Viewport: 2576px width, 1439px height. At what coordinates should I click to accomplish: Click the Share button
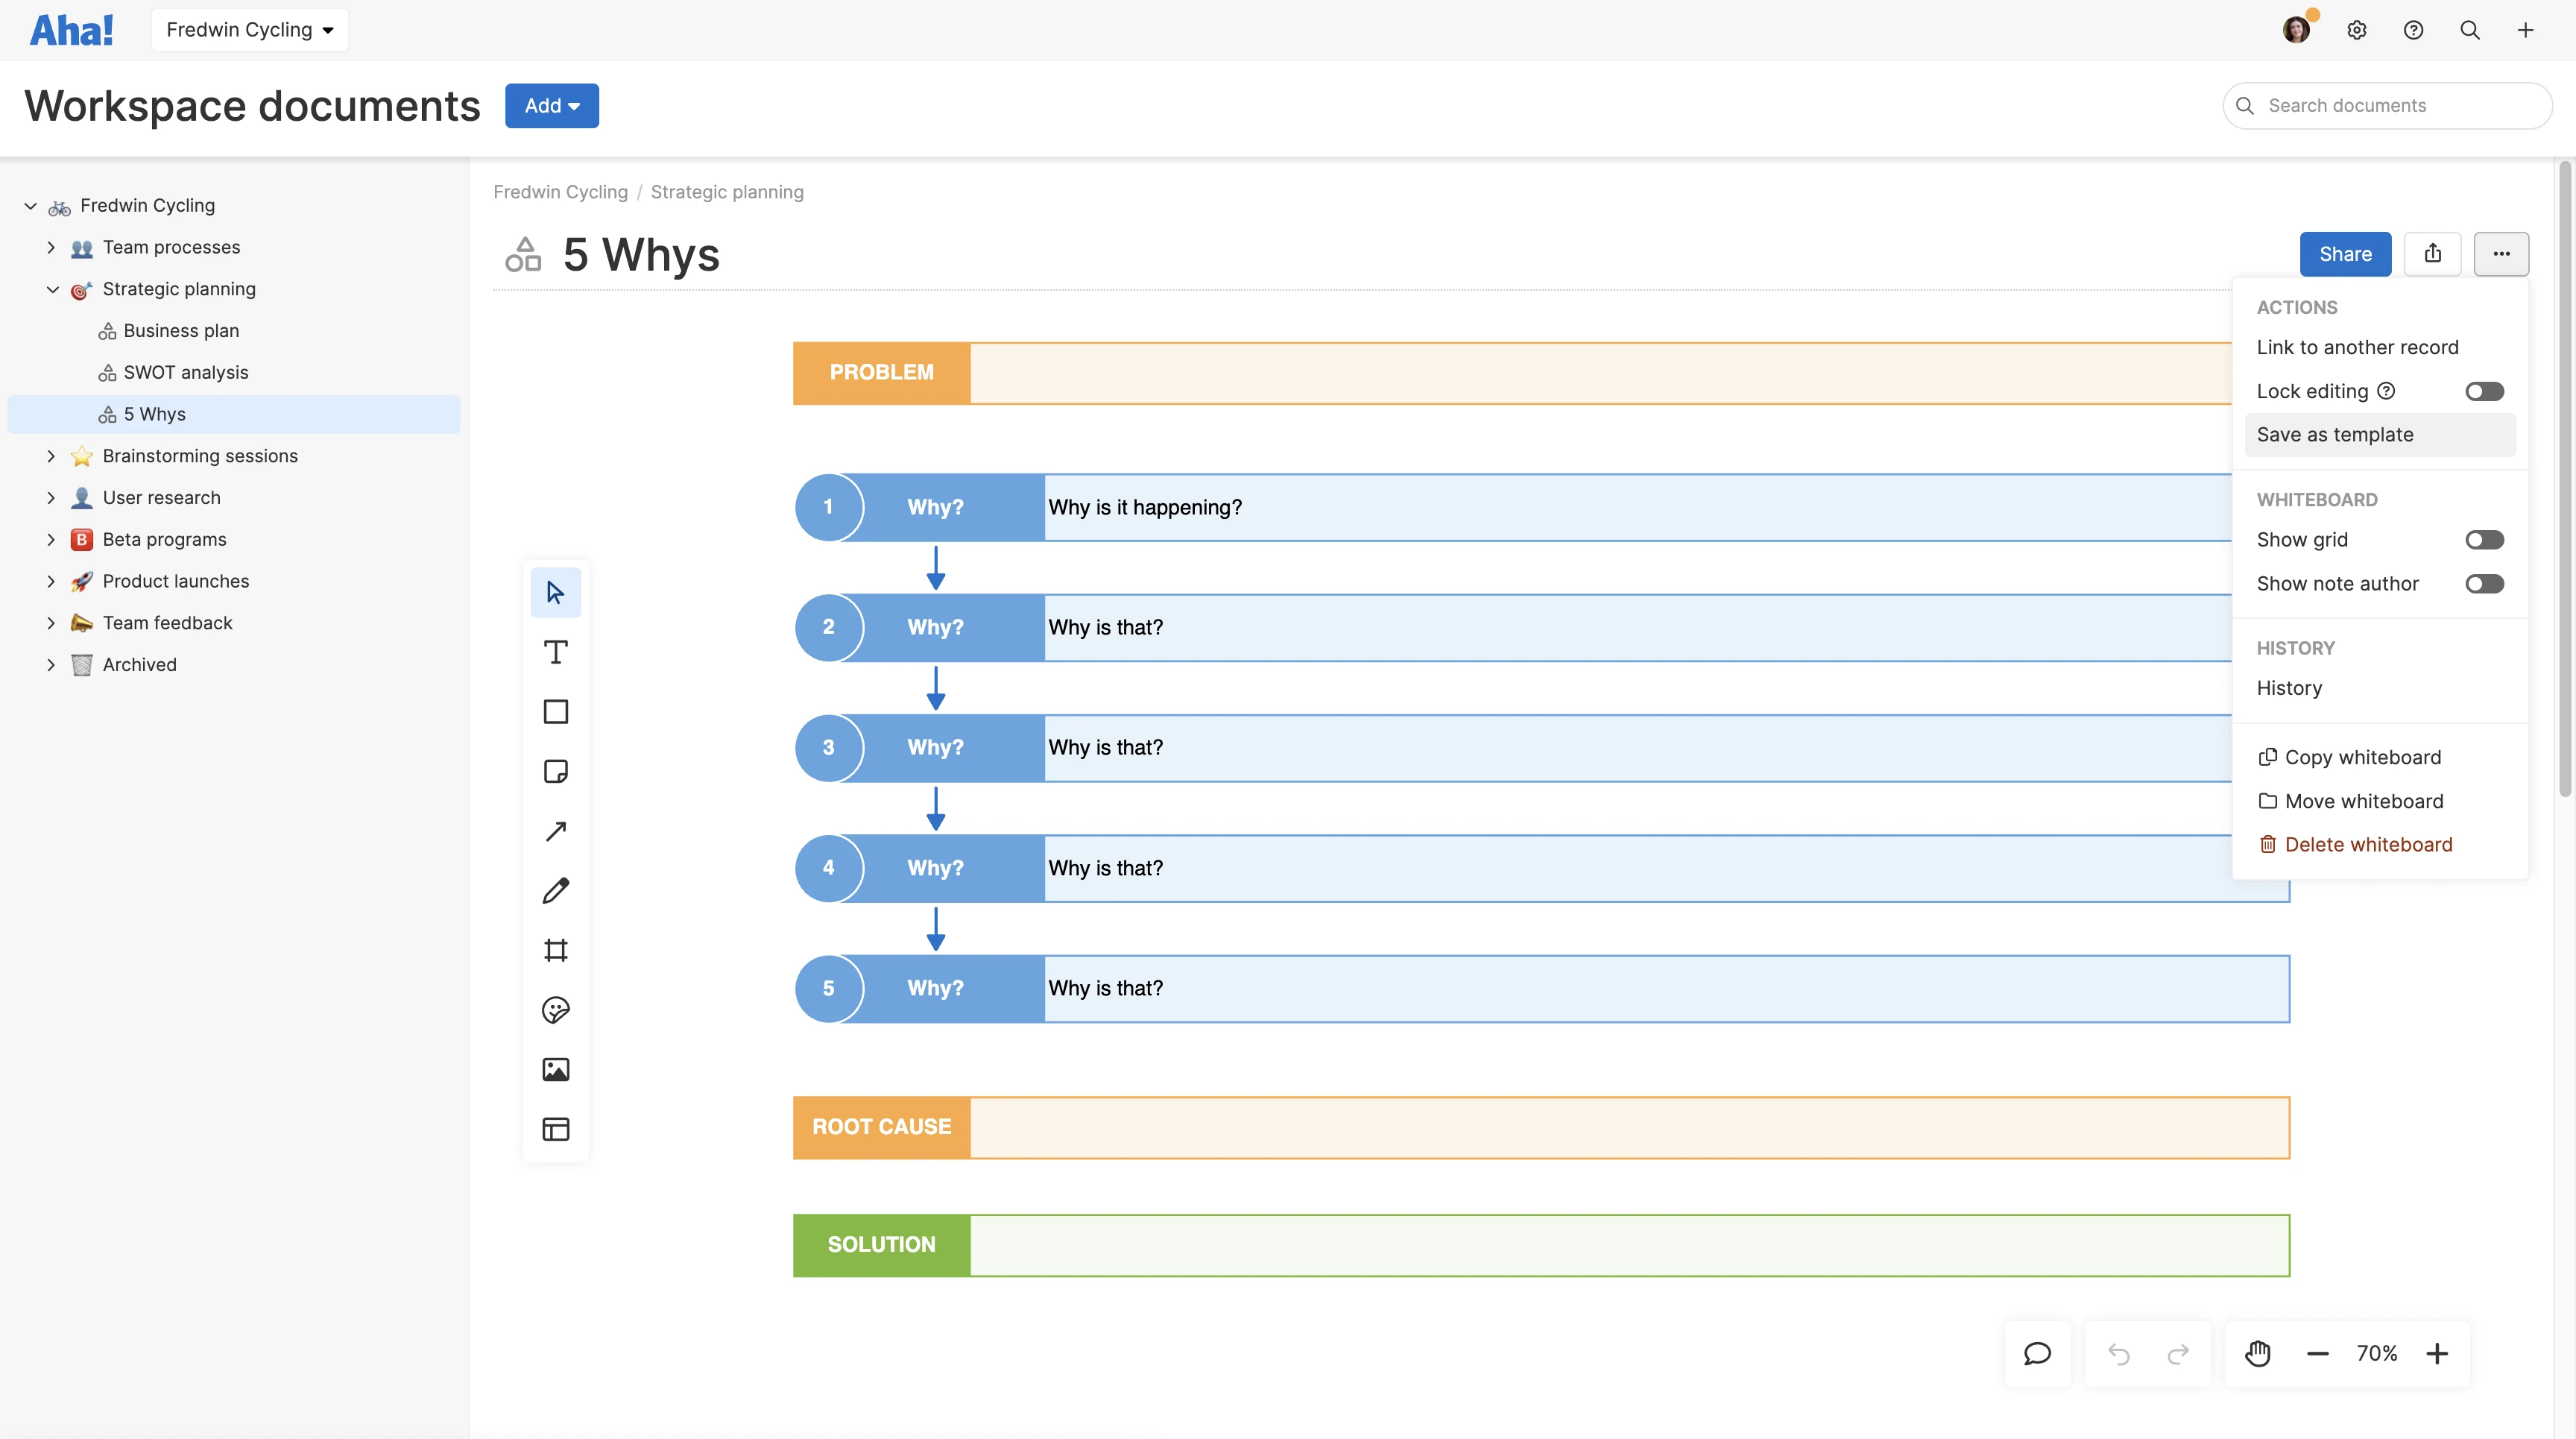click(2345, 254)
